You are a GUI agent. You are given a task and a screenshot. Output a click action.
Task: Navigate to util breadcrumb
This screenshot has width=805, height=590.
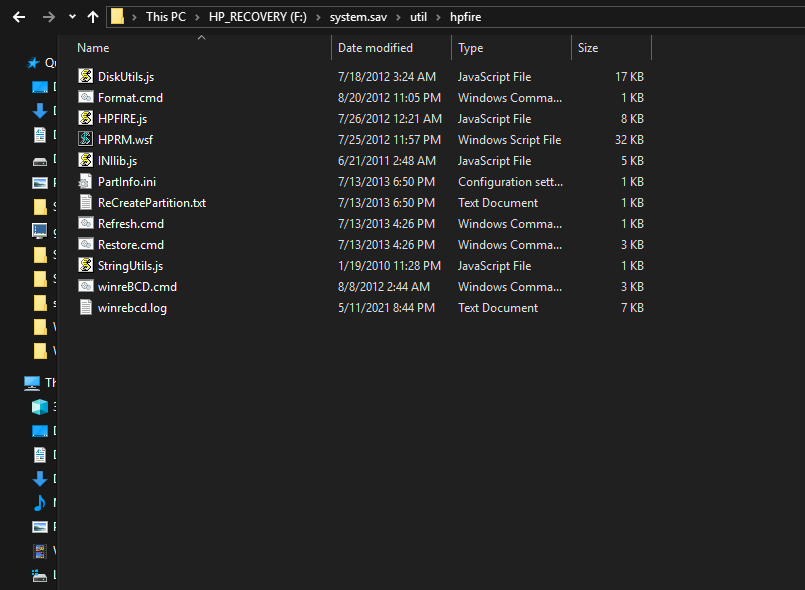point(418,17)
